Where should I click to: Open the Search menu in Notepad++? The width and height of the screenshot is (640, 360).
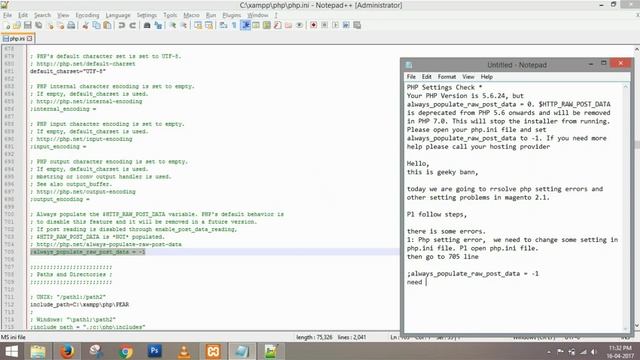42,15
